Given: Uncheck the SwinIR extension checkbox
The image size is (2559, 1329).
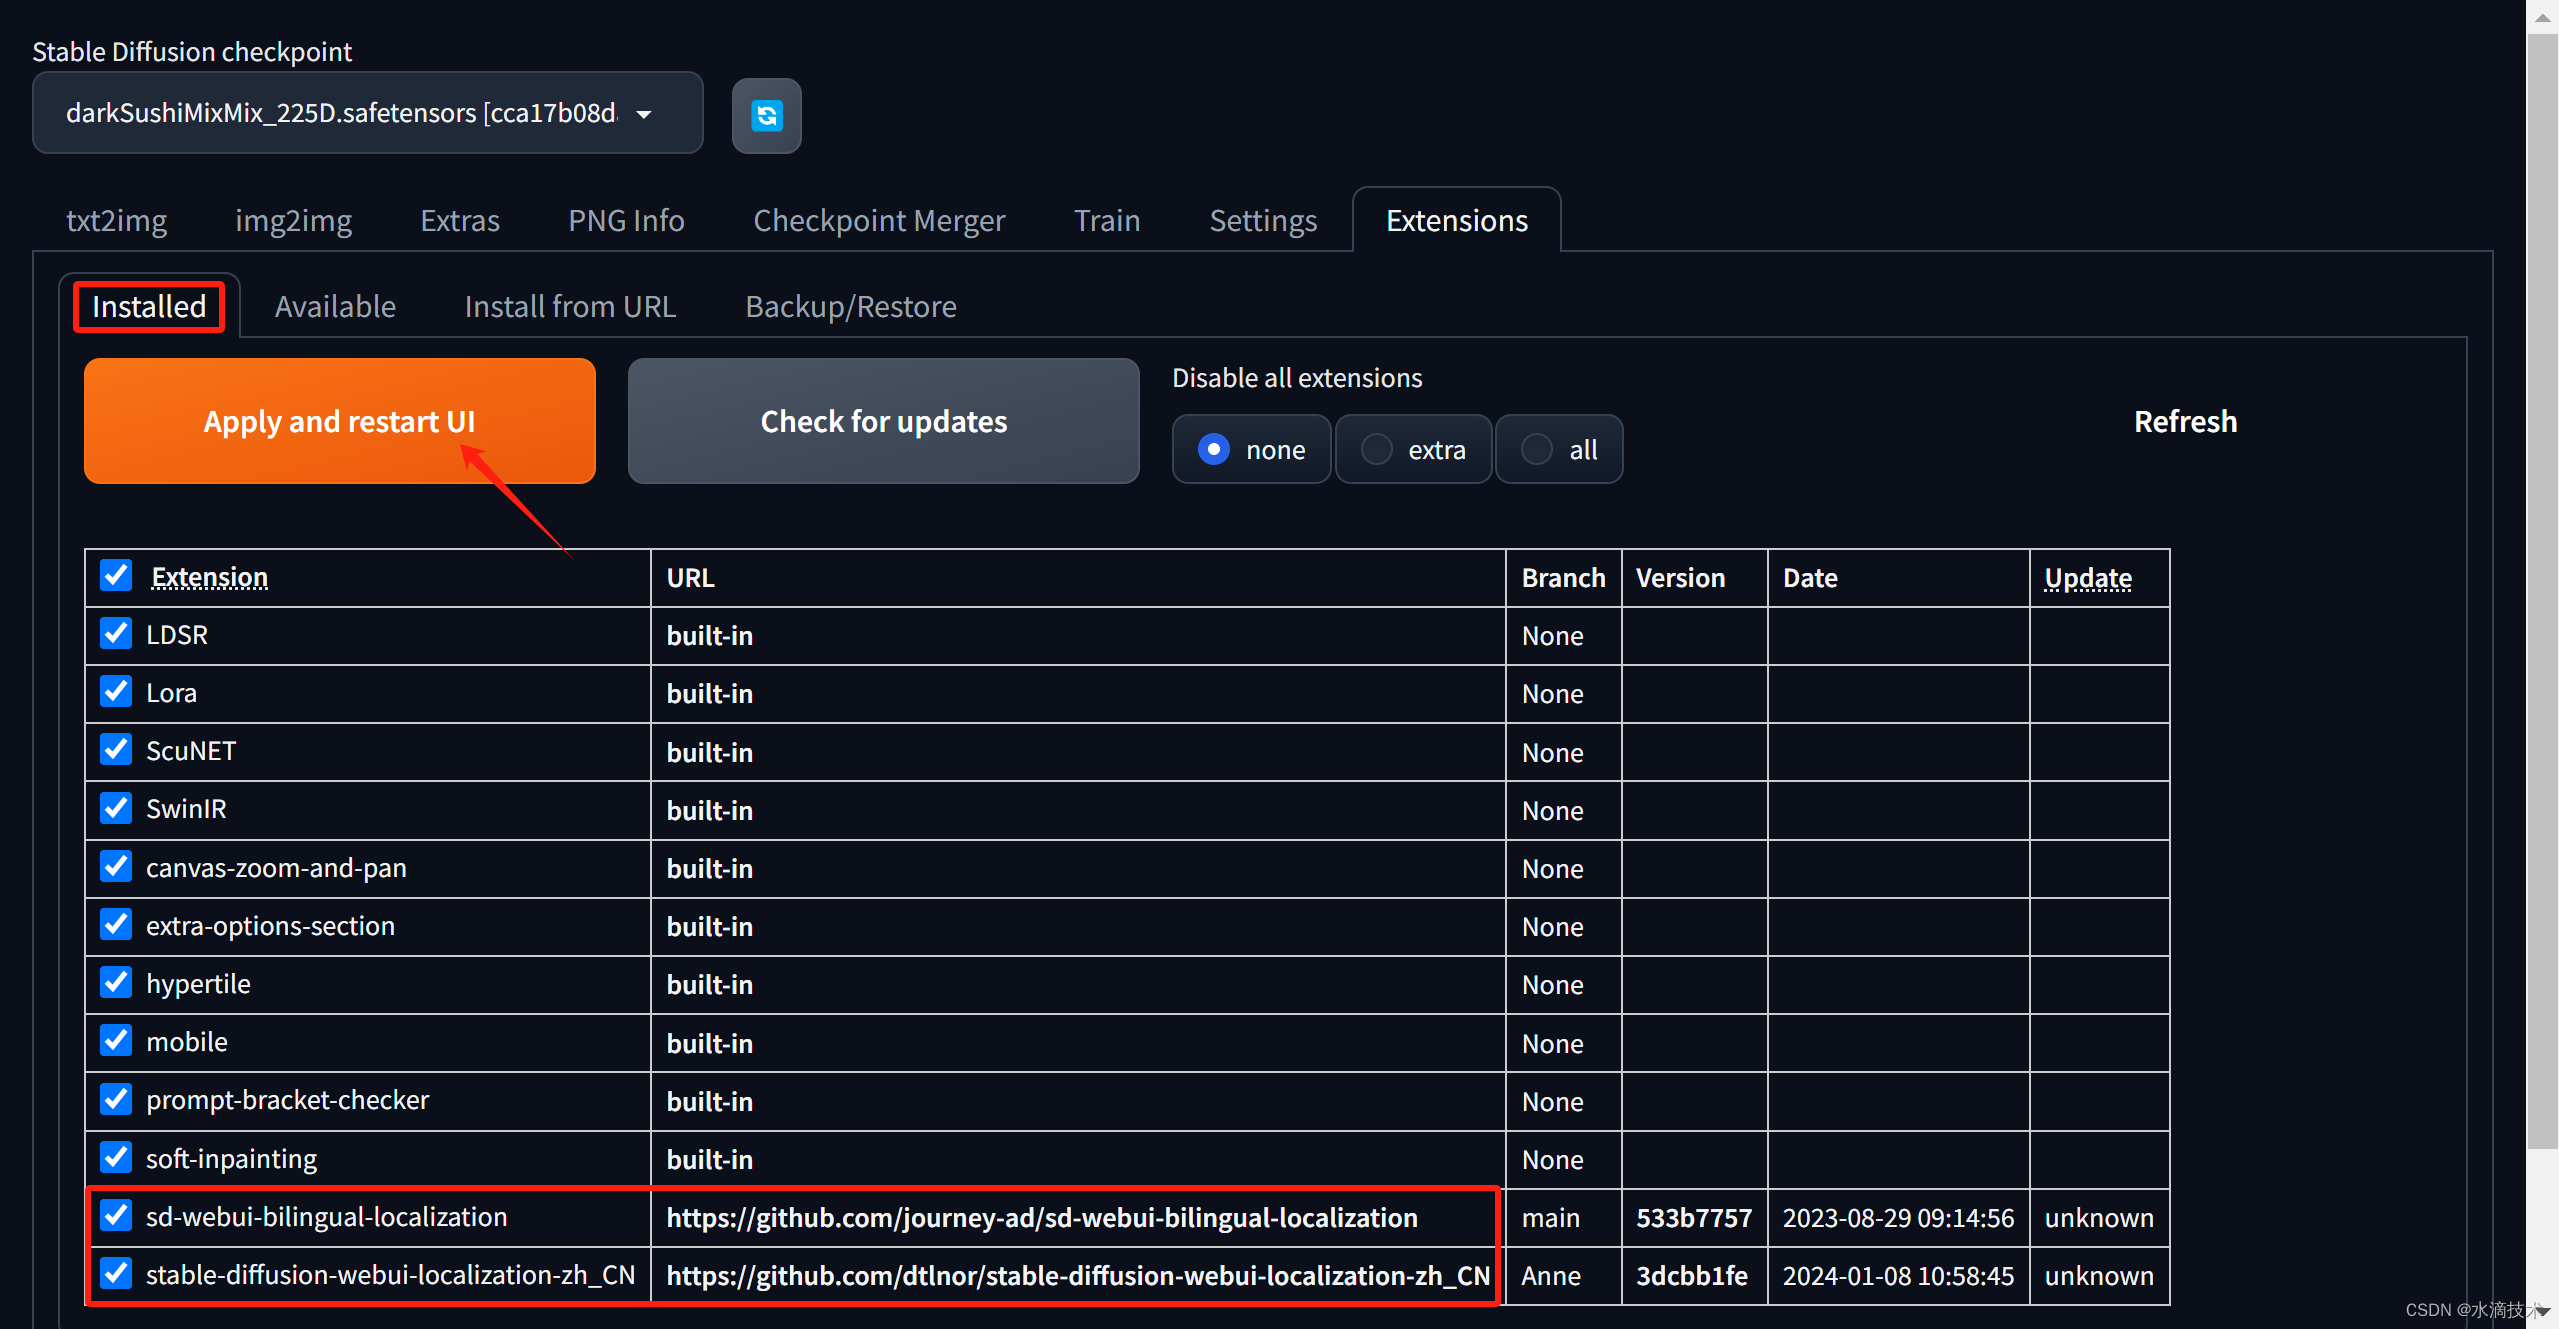Looking at the screenshot, I should [x=116, y=808].
